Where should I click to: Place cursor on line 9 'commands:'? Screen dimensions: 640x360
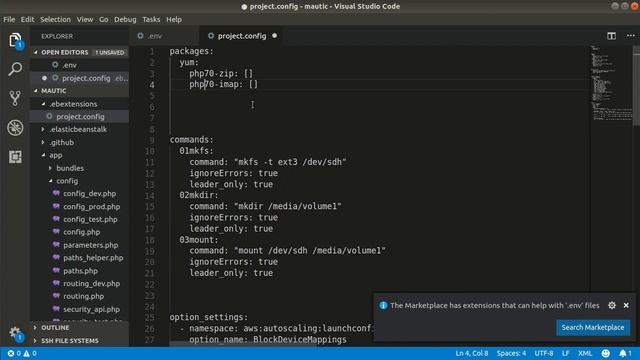click(x=191, y=140)
